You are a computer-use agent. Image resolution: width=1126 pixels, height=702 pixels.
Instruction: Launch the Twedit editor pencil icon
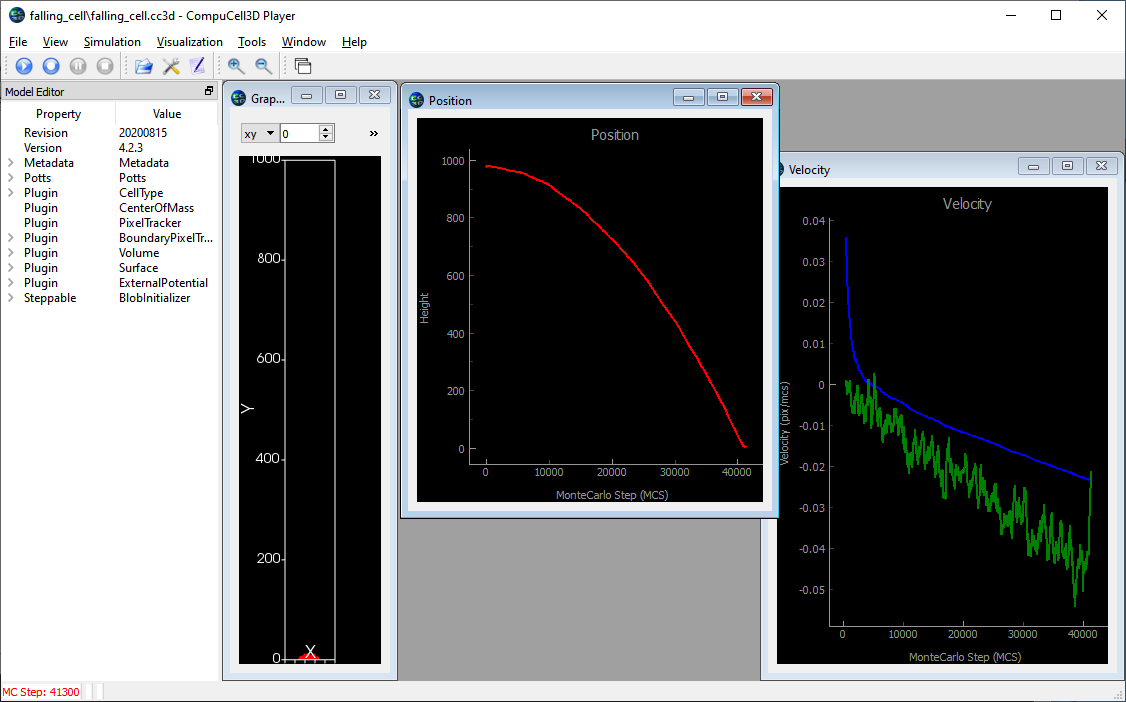tap(197, 66)
